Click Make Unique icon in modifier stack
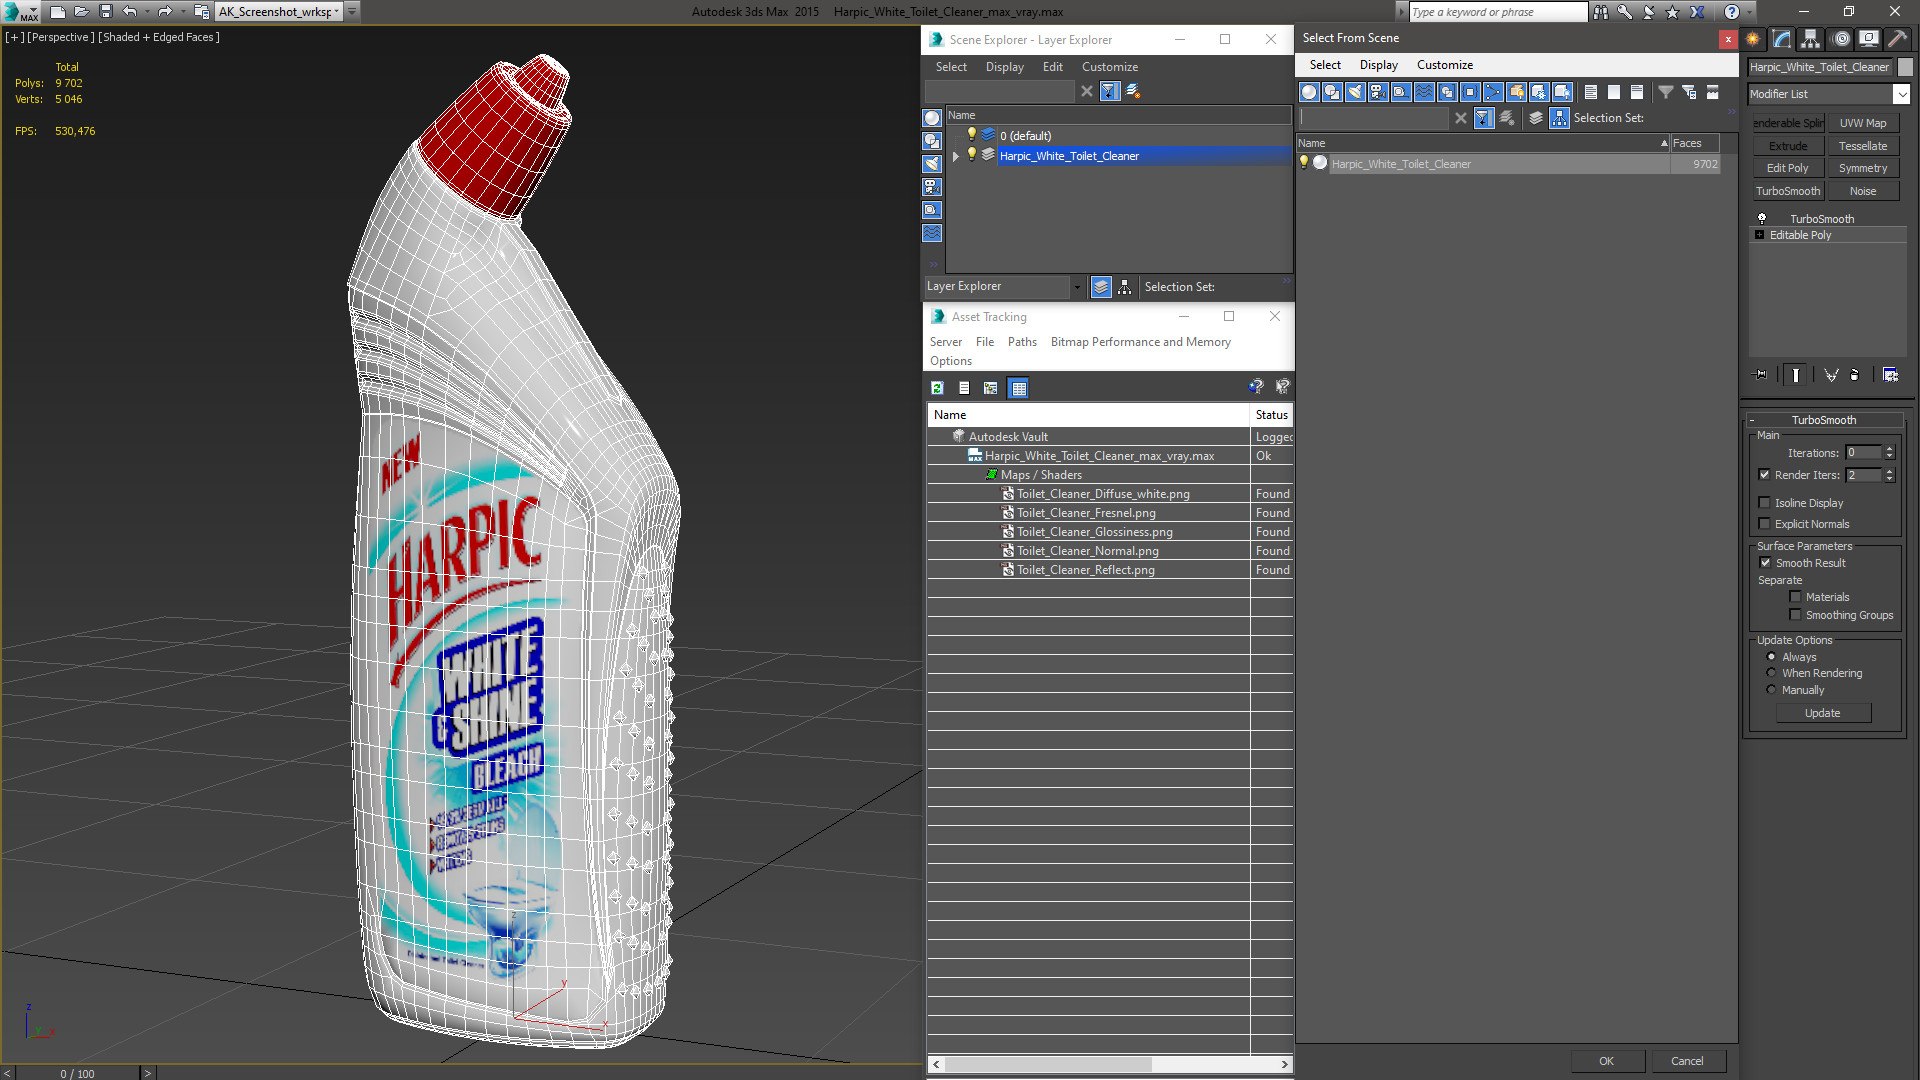Viewport: 1920px width, 1080px height. (x=1831, y=375)
